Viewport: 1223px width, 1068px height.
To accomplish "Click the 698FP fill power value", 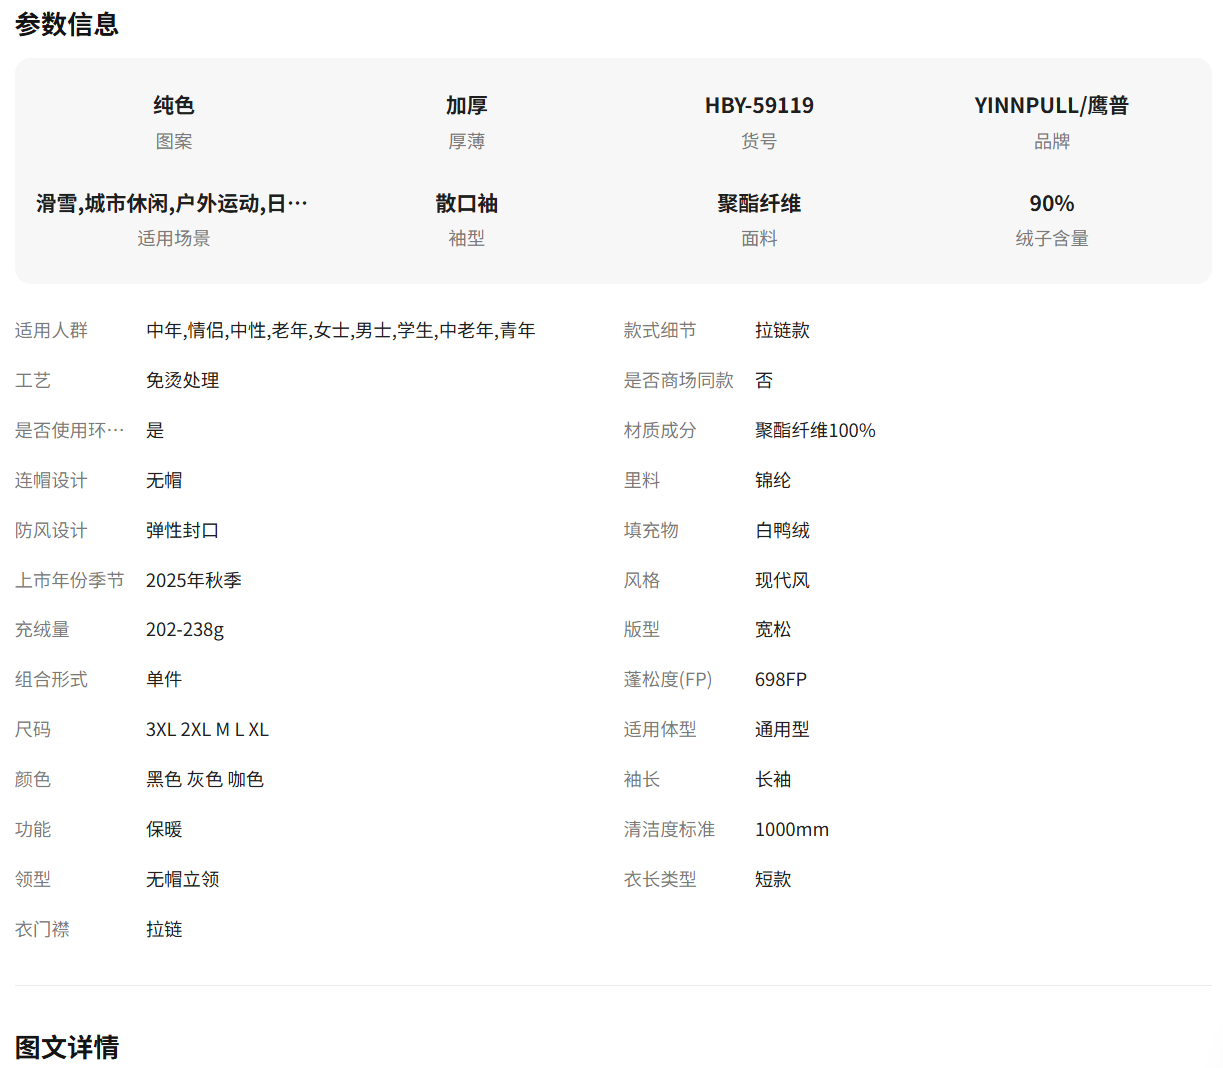I will [780, 680].
